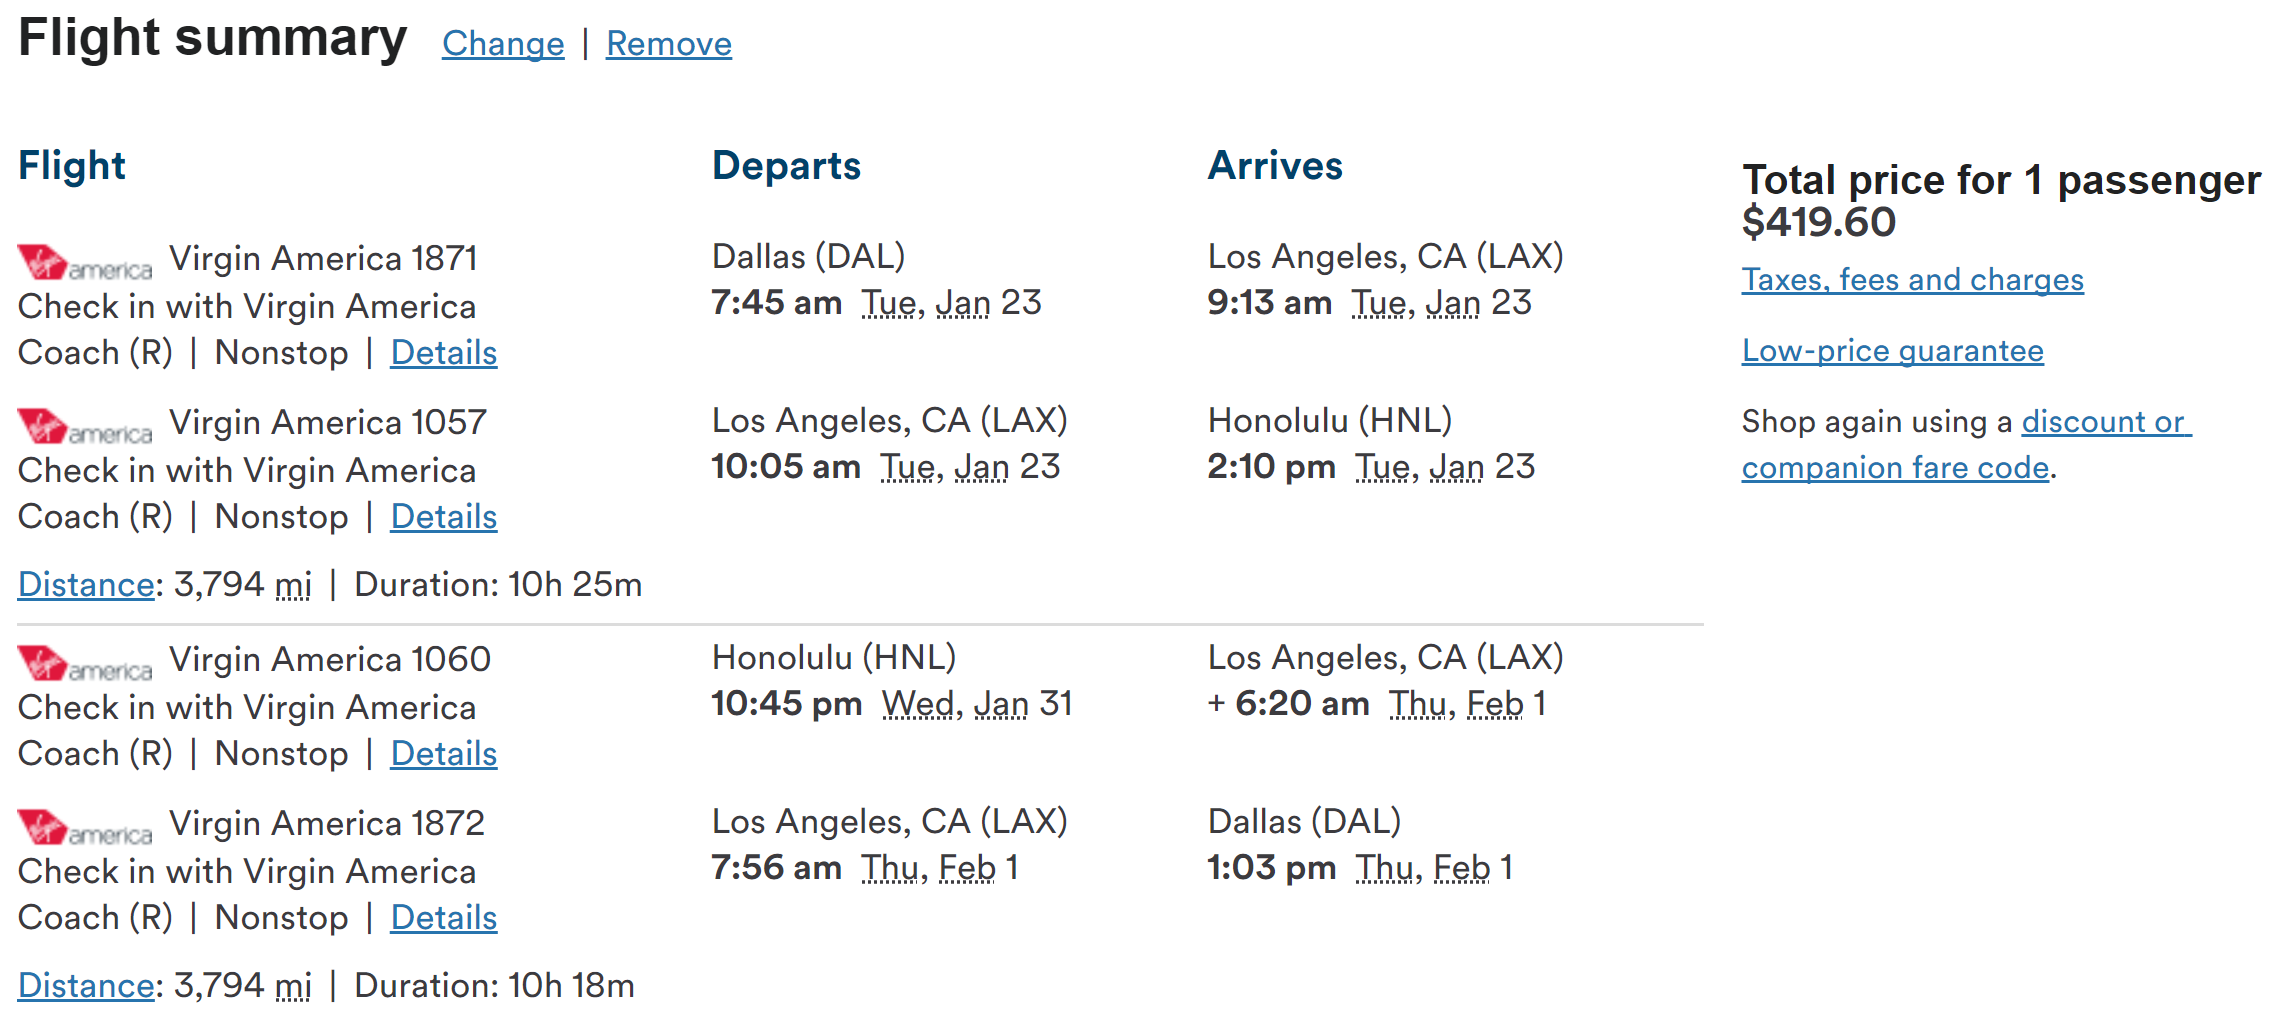Image resolution: width=2279 pixels, height=1020 pixels.
Task: Click the Distance link for return trip
Action: (86, 986)
